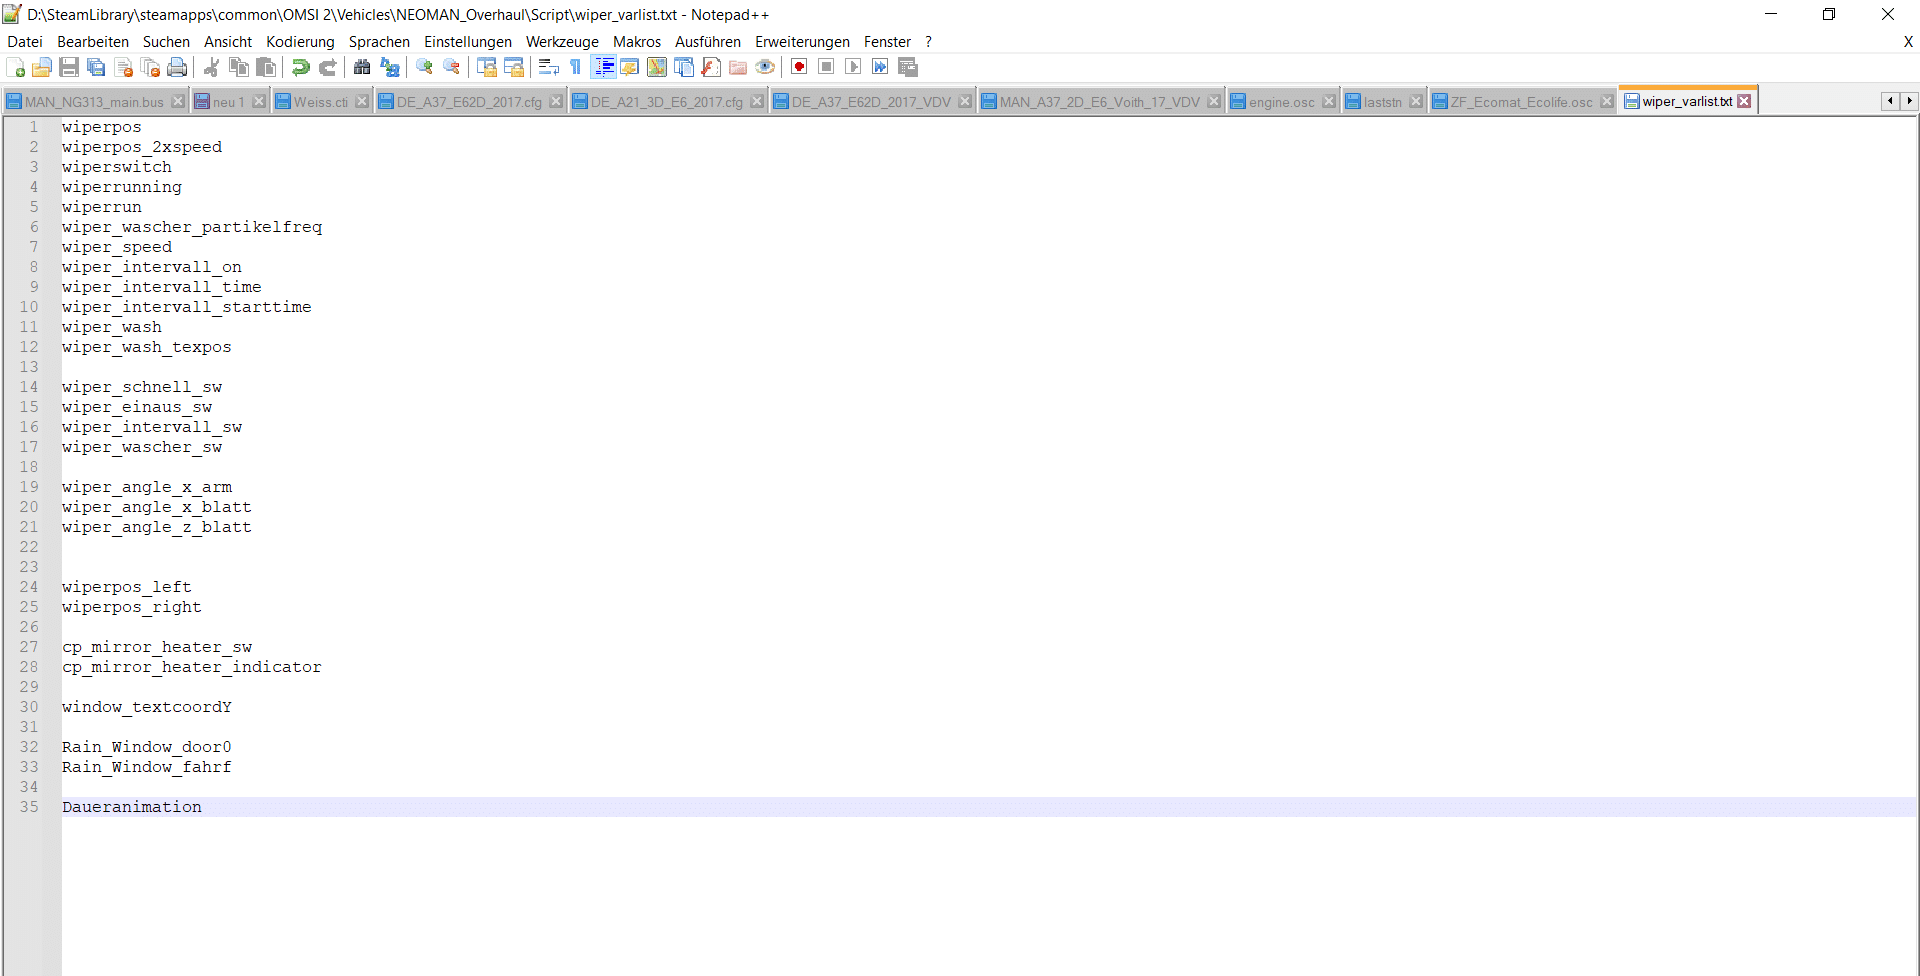Start macro recording with red dot icon
The height and width of the screenshot is (976, 1920).
799,67
